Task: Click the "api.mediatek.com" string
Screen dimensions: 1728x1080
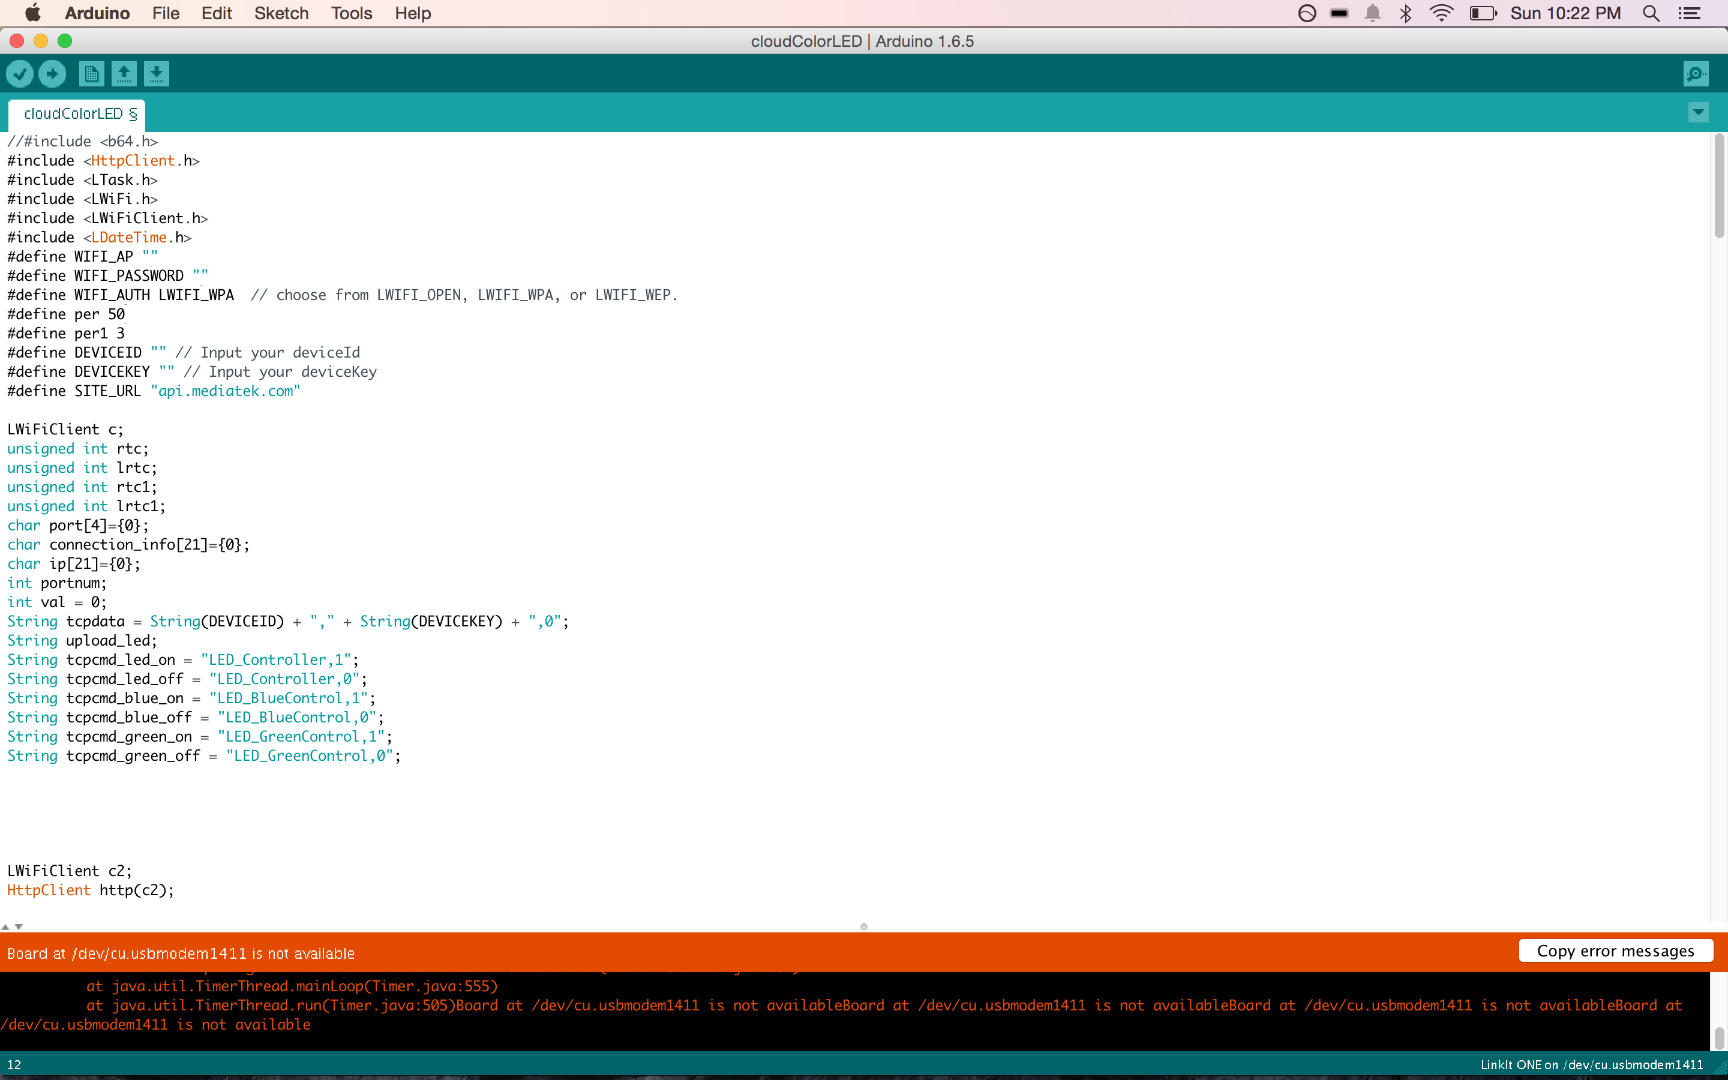Action: [x=225, y=390]
